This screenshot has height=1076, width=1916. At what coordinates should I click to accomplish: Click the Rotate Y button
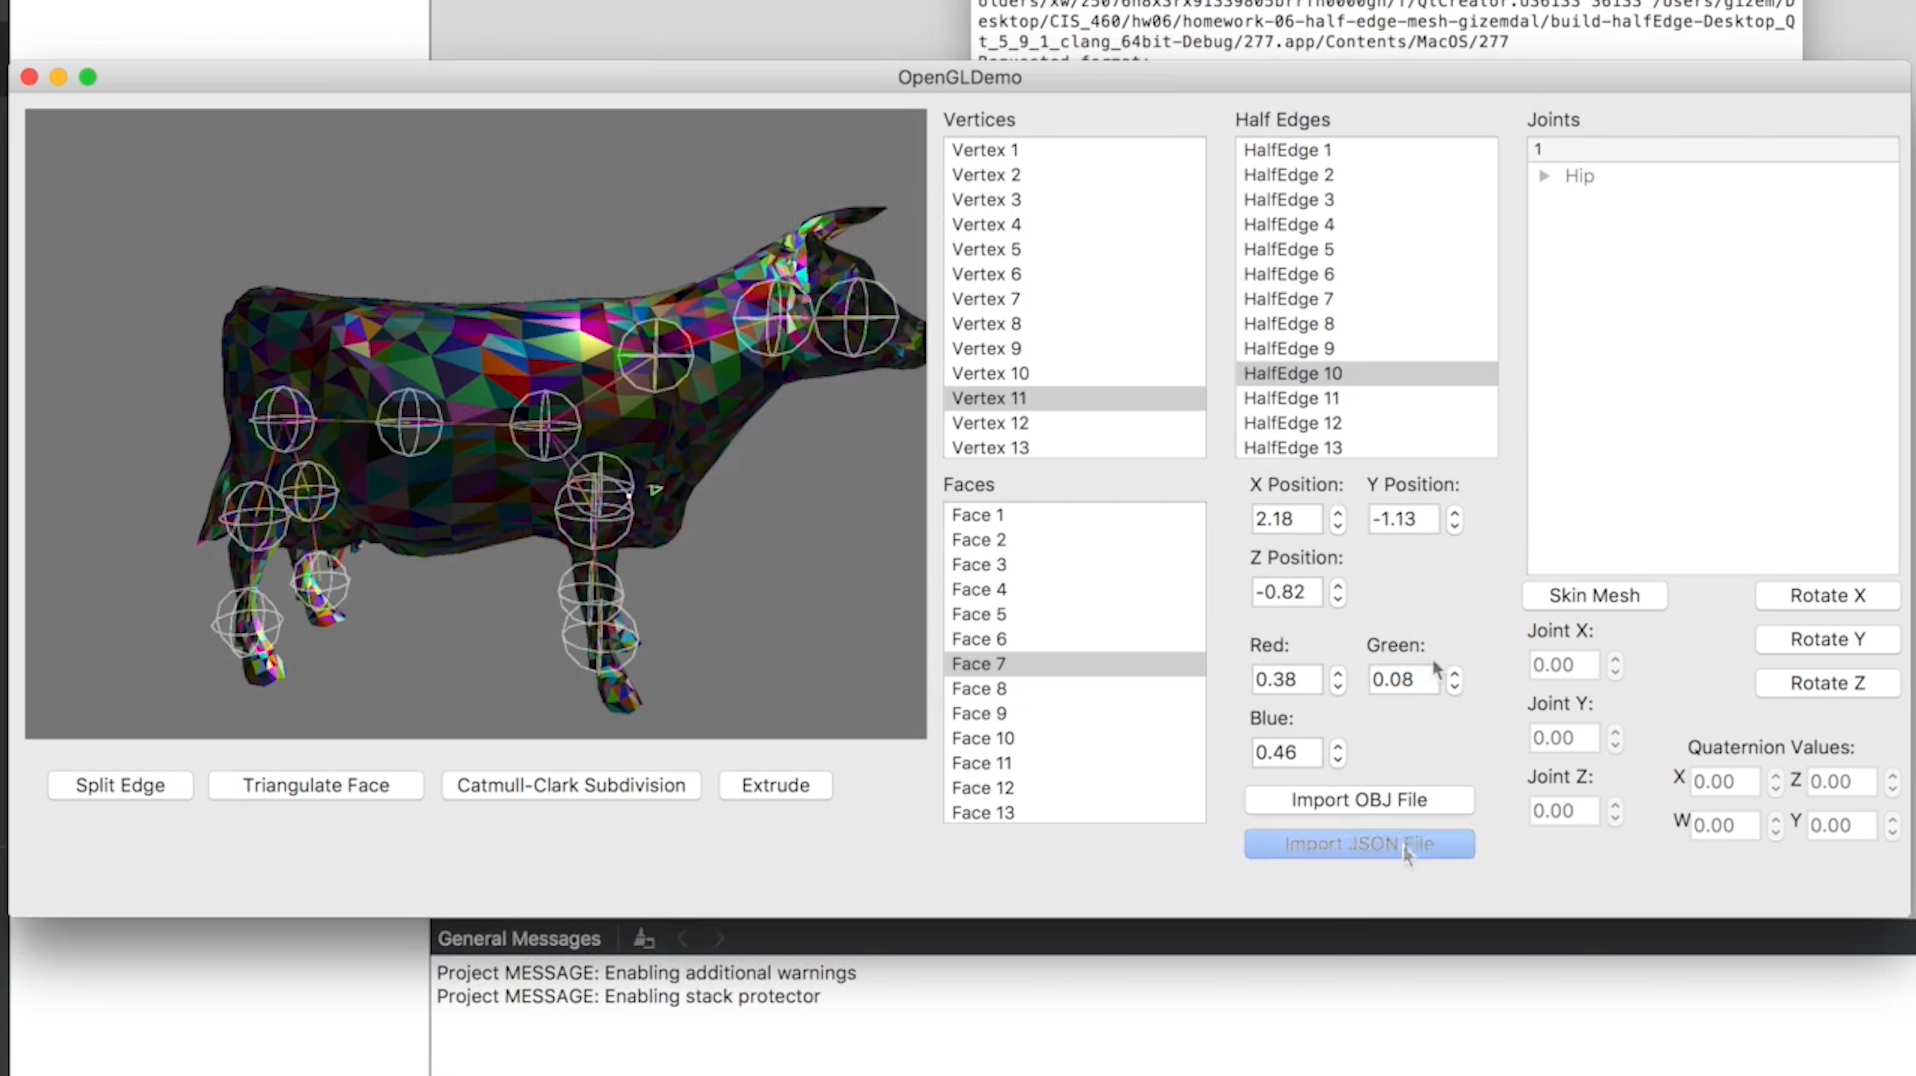click(x=1827, y=639)
